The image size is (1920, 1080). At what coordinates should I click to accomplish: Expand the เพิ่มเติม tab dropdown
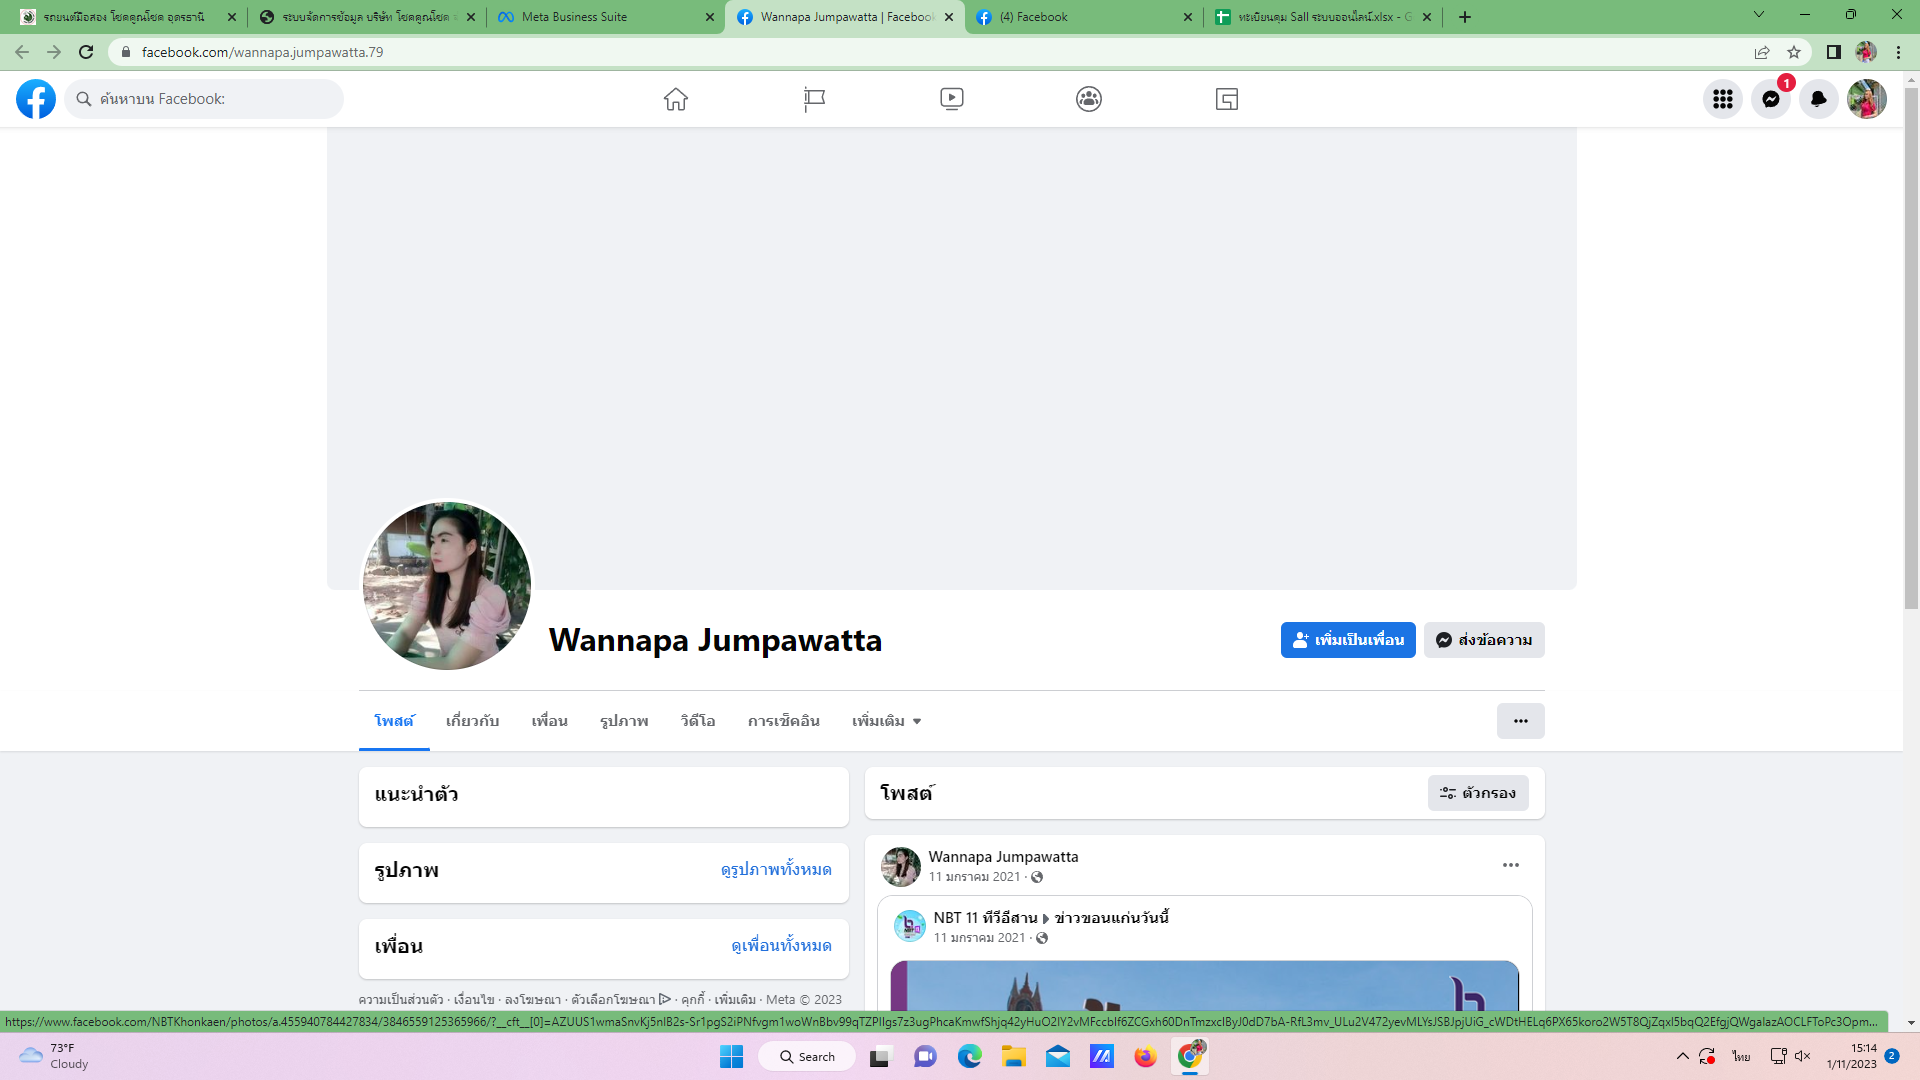(886, 721)
